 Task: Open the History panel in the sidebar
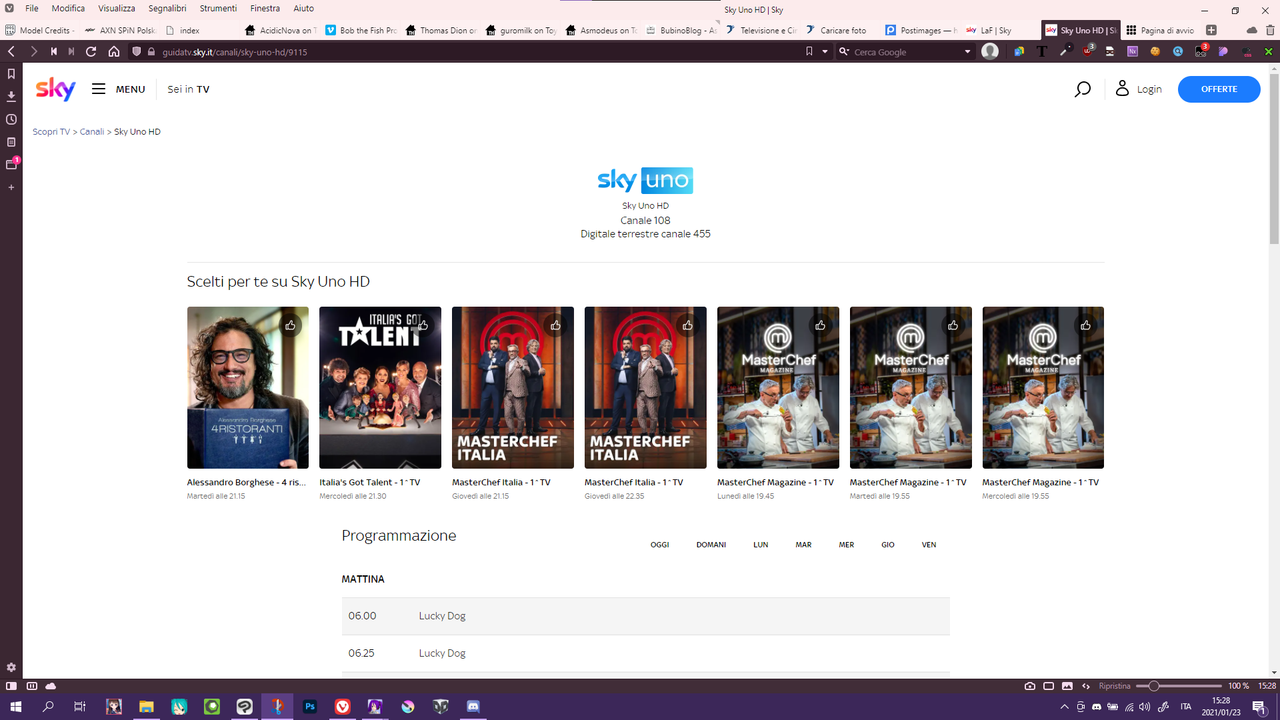(11, 119)
